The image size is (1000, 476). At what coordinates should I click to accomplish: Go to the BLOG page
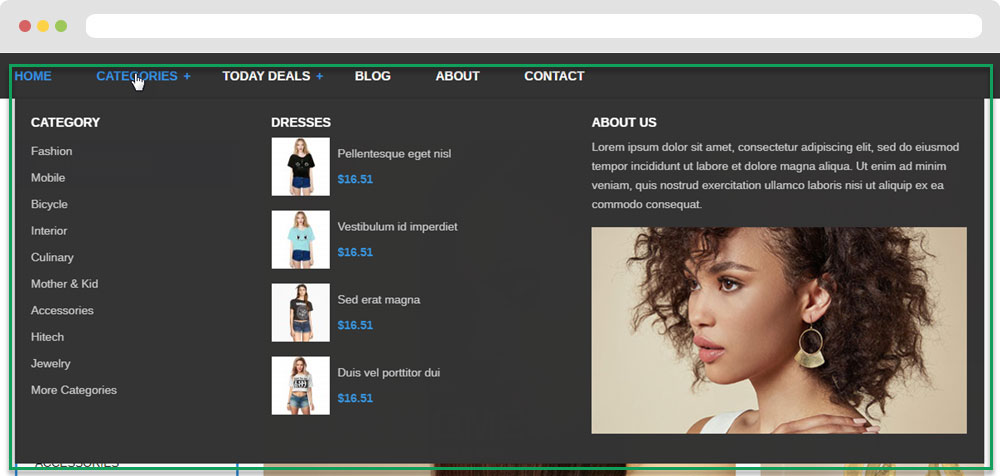(372, 76)
